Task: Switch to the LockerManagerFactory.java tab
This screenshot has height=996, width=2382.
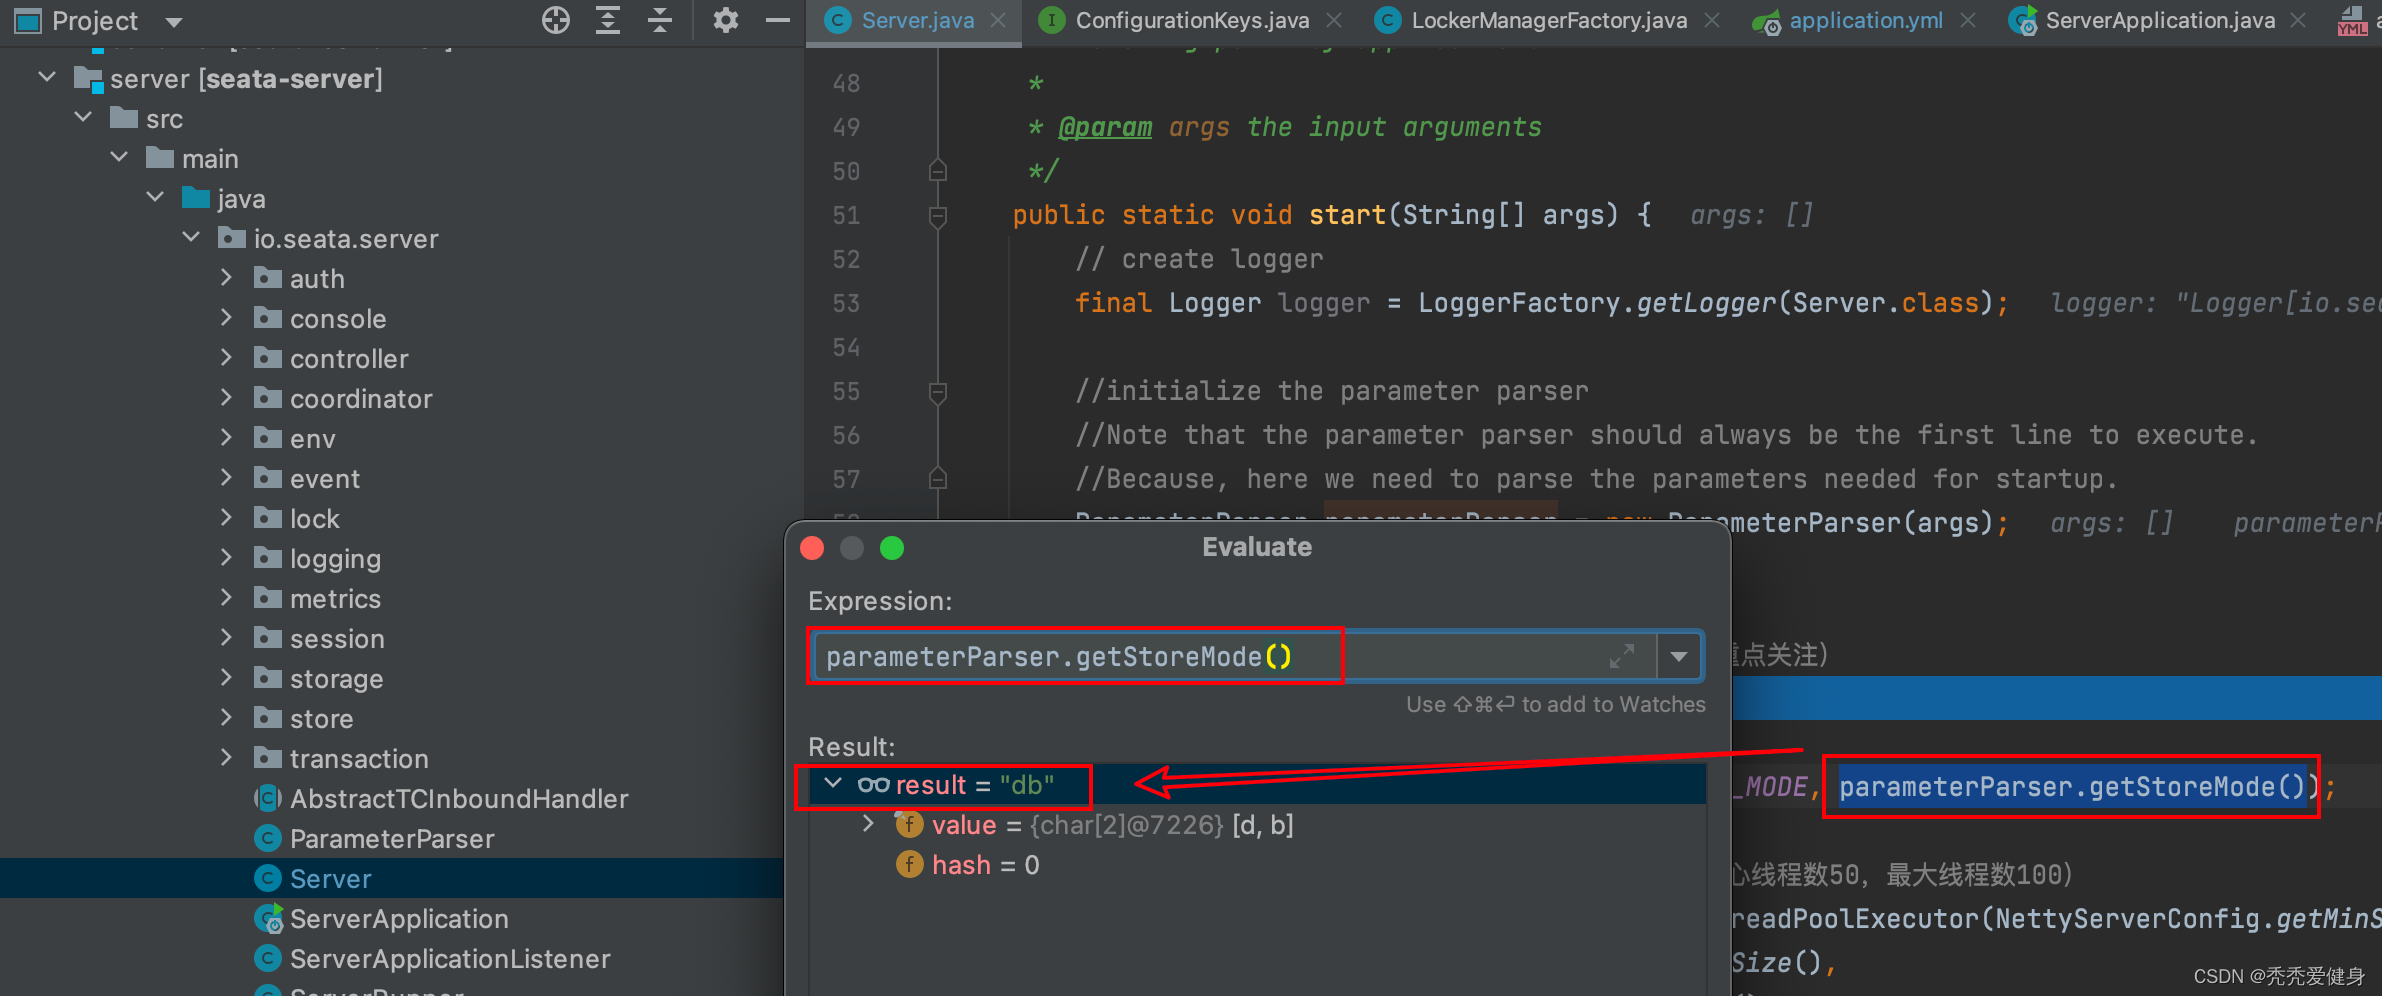Action: (x=1549, y=21)
